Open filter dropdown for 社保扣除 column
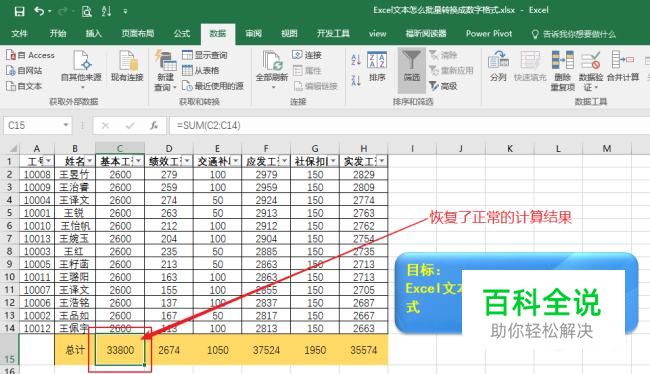This screenshot has height=374, width=650. (x=333, y=161)
